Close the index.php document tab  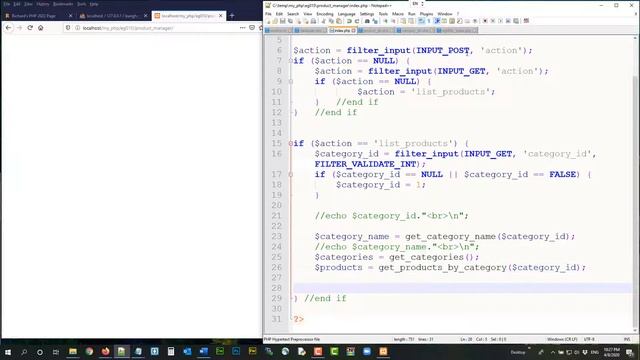[x=353, y=31]
